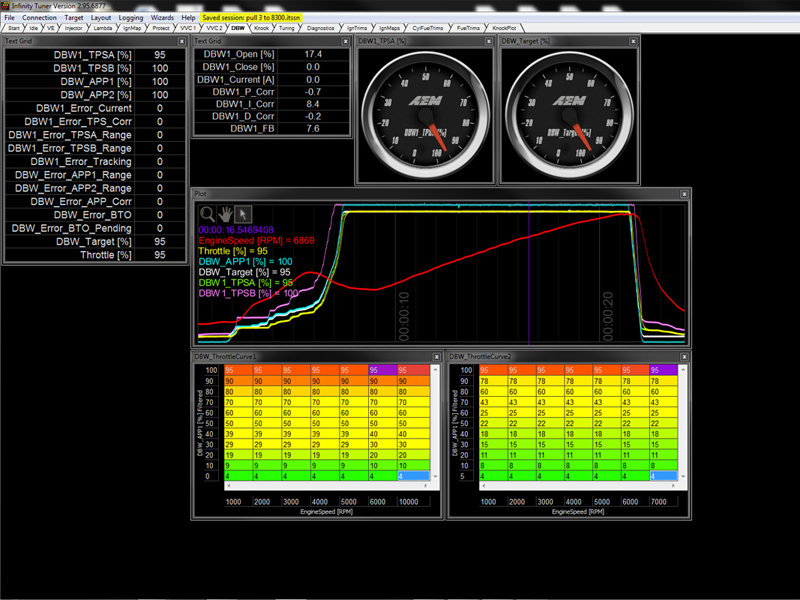Open the Target menu
This screenshot has height=600, width=800.
73,17
